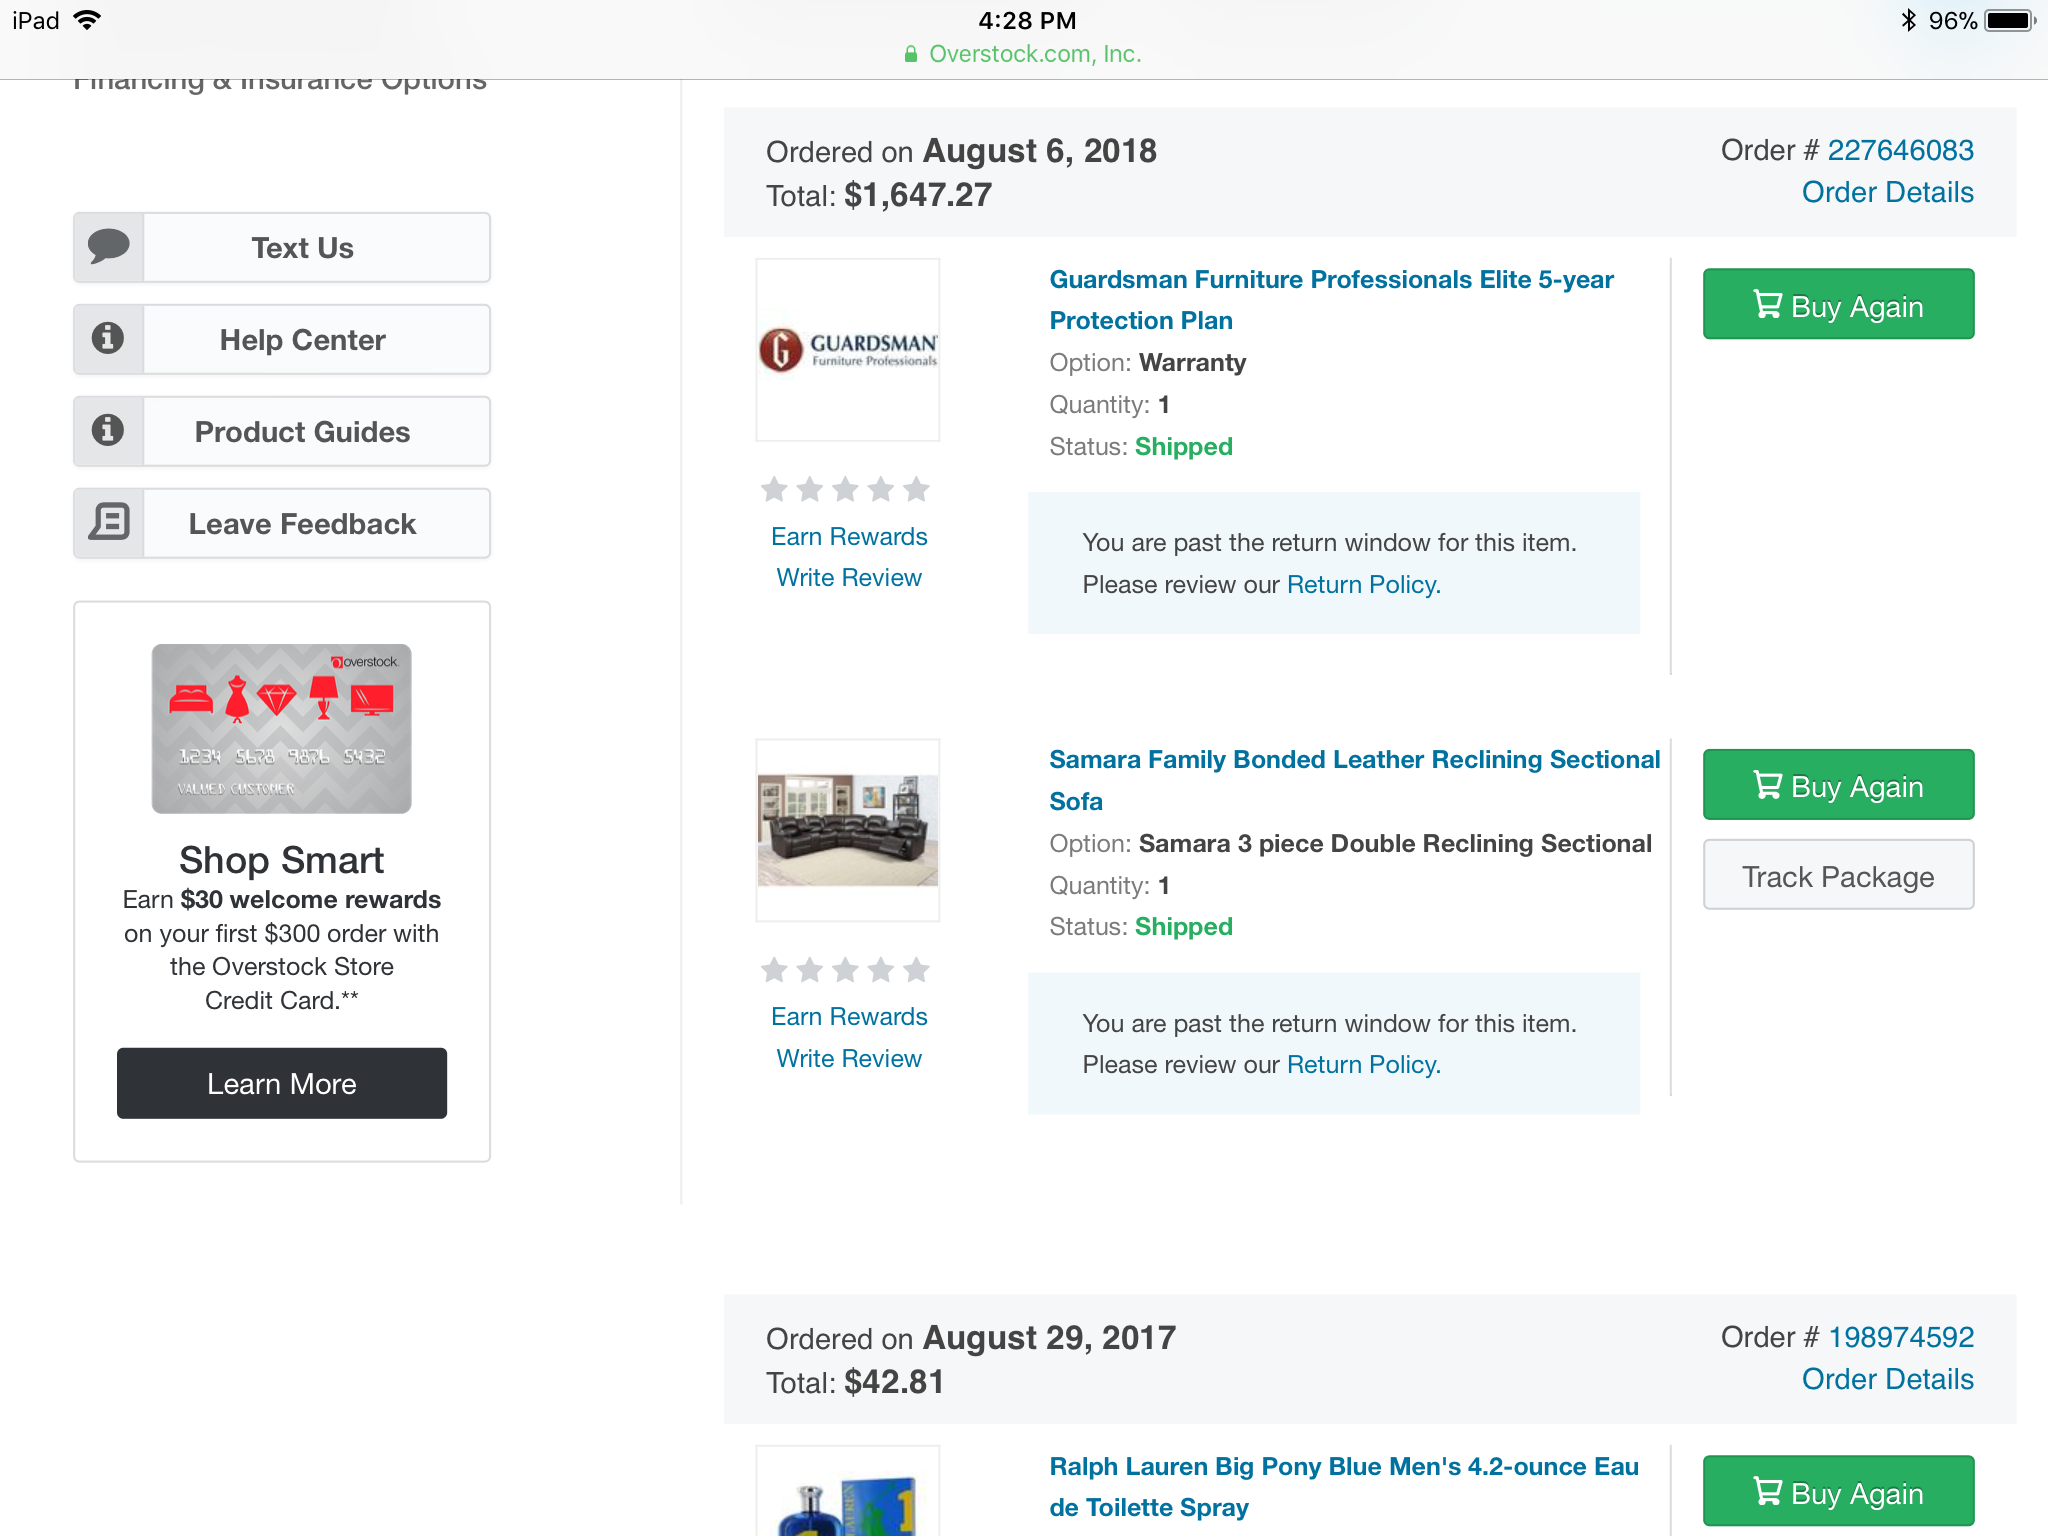This screenshot has height=1536, width=2048.
Task: Click cart icon on Guardsman Buy Again
Action: click(1767, 304)
